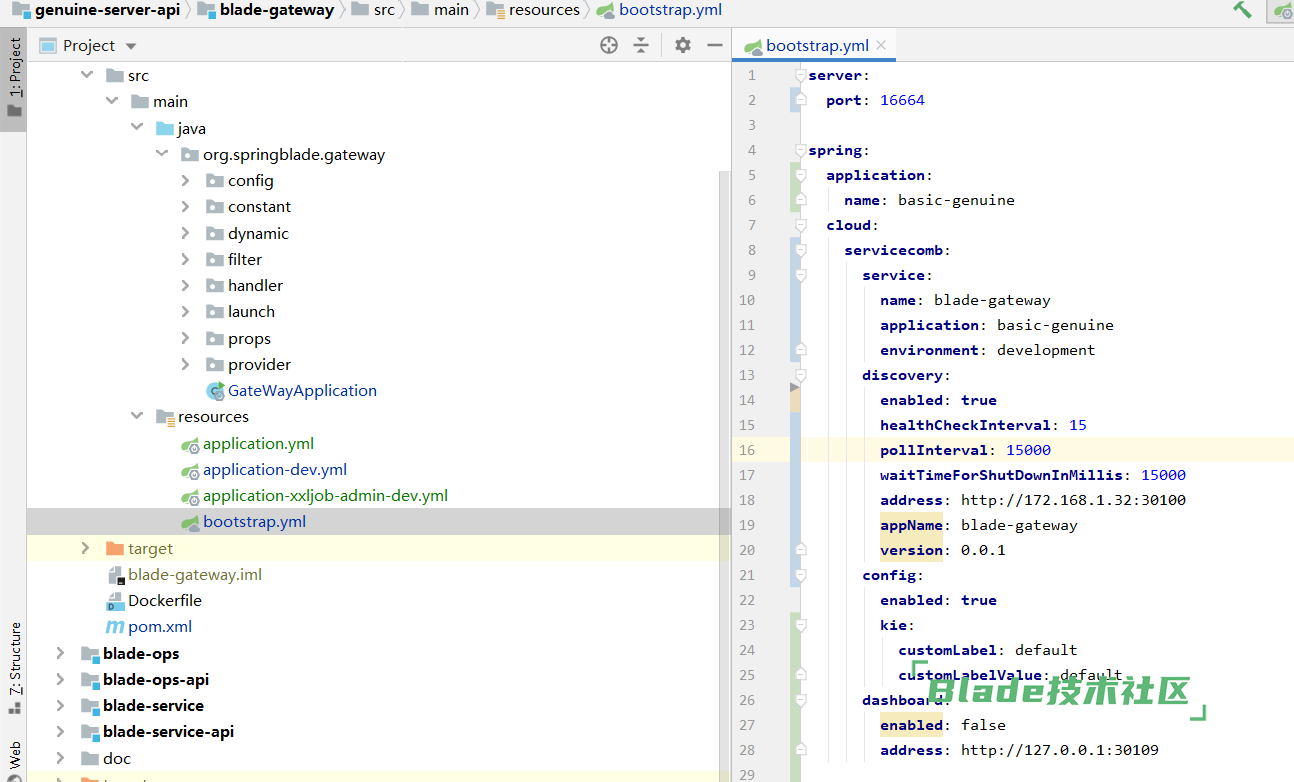Click main in the breadcrumb bar
Viewport: 1294px width, 782px height.
(451, 10)
